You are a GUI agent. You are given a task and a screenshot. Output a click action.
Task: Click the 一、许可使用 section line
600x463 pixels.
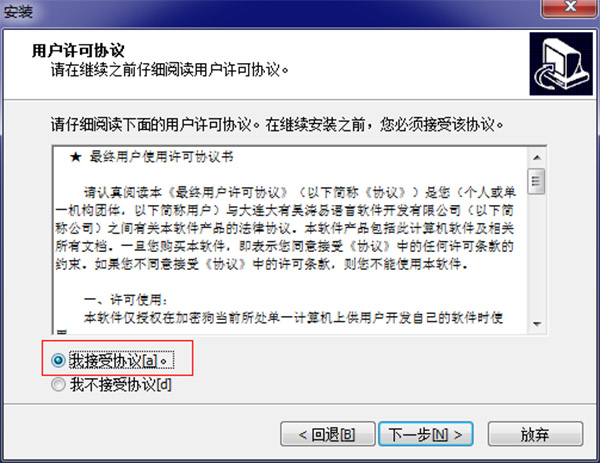126,300
